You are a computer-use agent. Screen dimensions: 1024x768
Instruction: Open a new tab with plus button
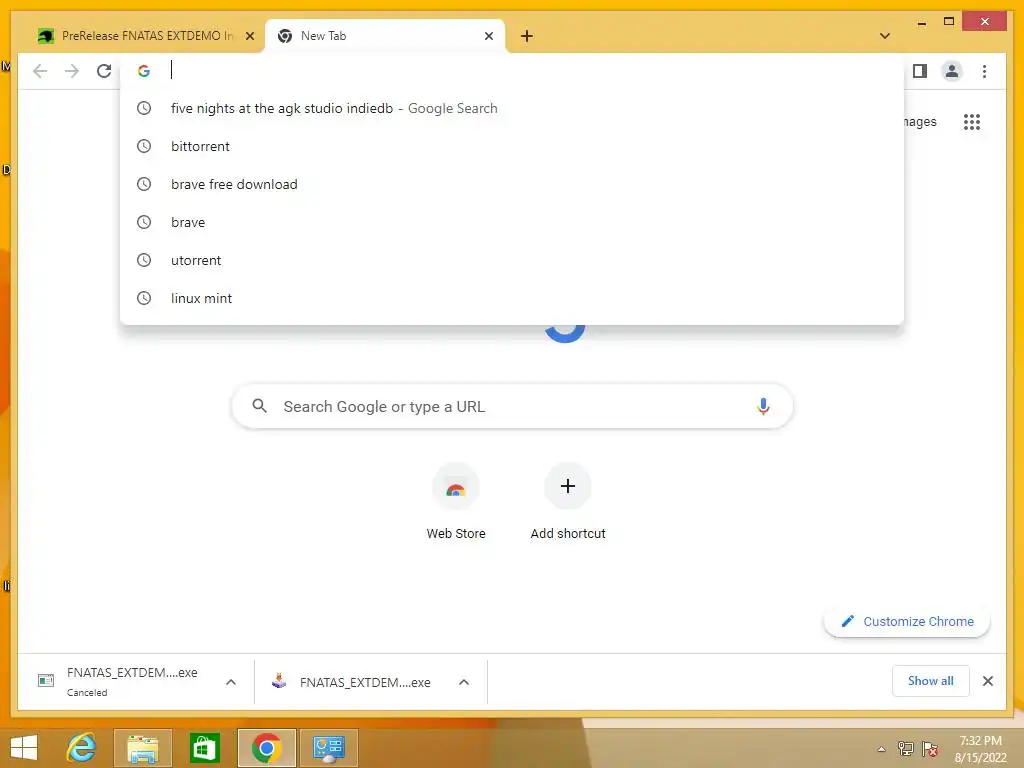coord(526,37)
